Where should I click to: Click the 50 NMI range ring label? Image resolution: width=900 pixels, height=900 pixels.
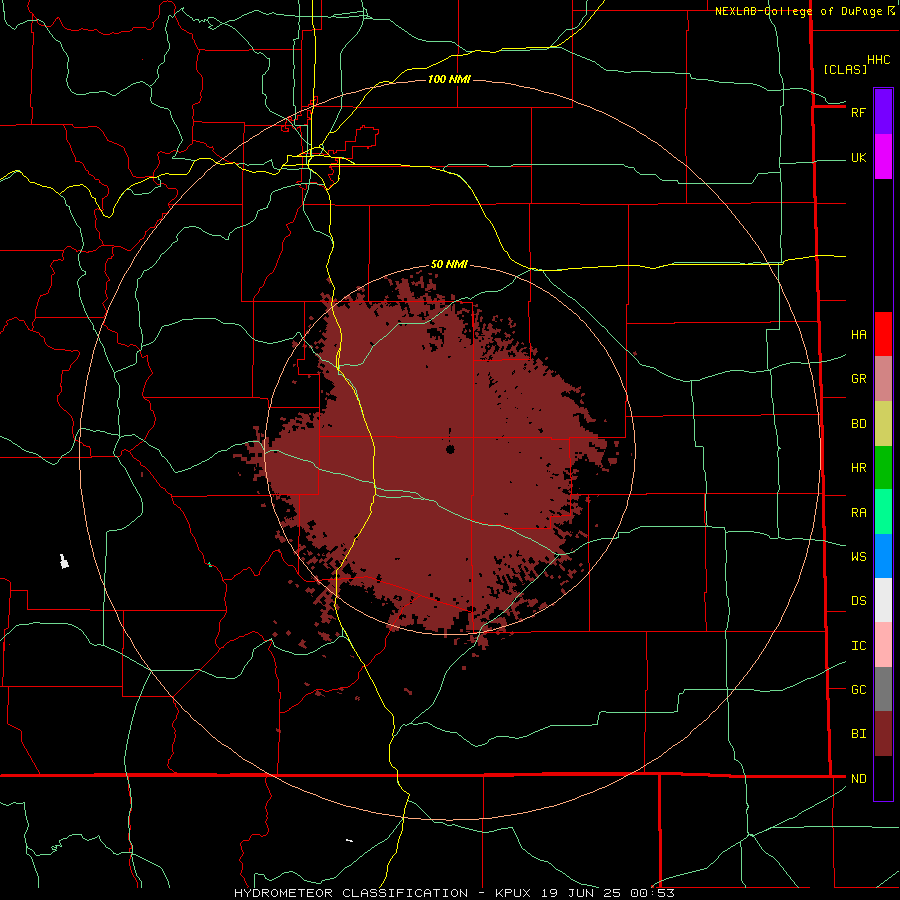pos(449,264)
